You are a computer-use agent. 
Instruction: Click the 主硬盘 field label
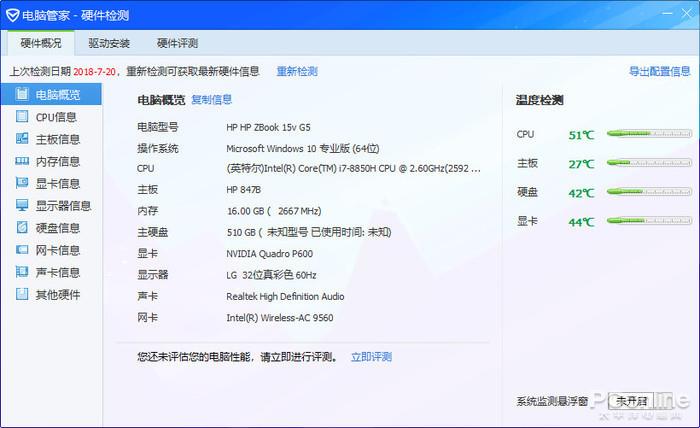(153, 232)
